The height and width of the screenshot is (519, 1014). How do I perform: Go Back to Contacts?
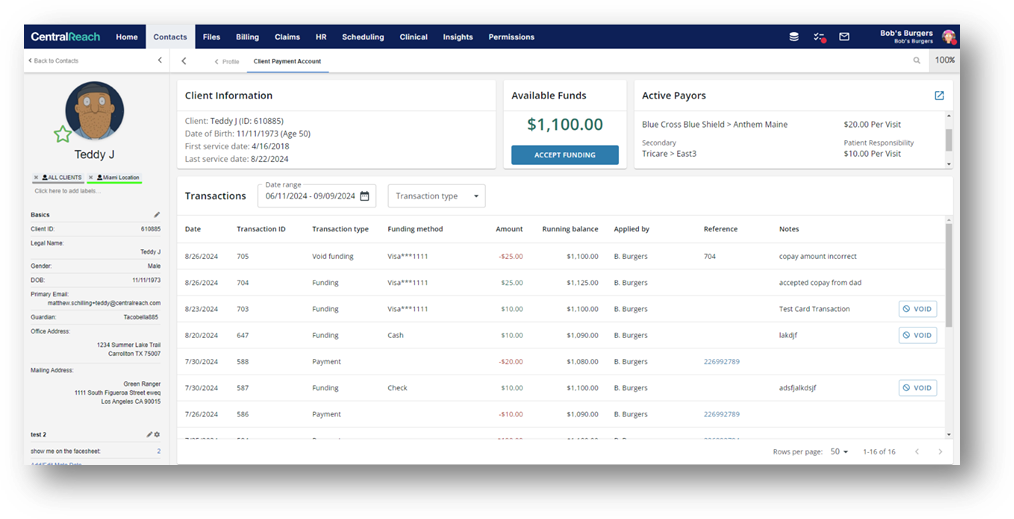click(53, 61)
